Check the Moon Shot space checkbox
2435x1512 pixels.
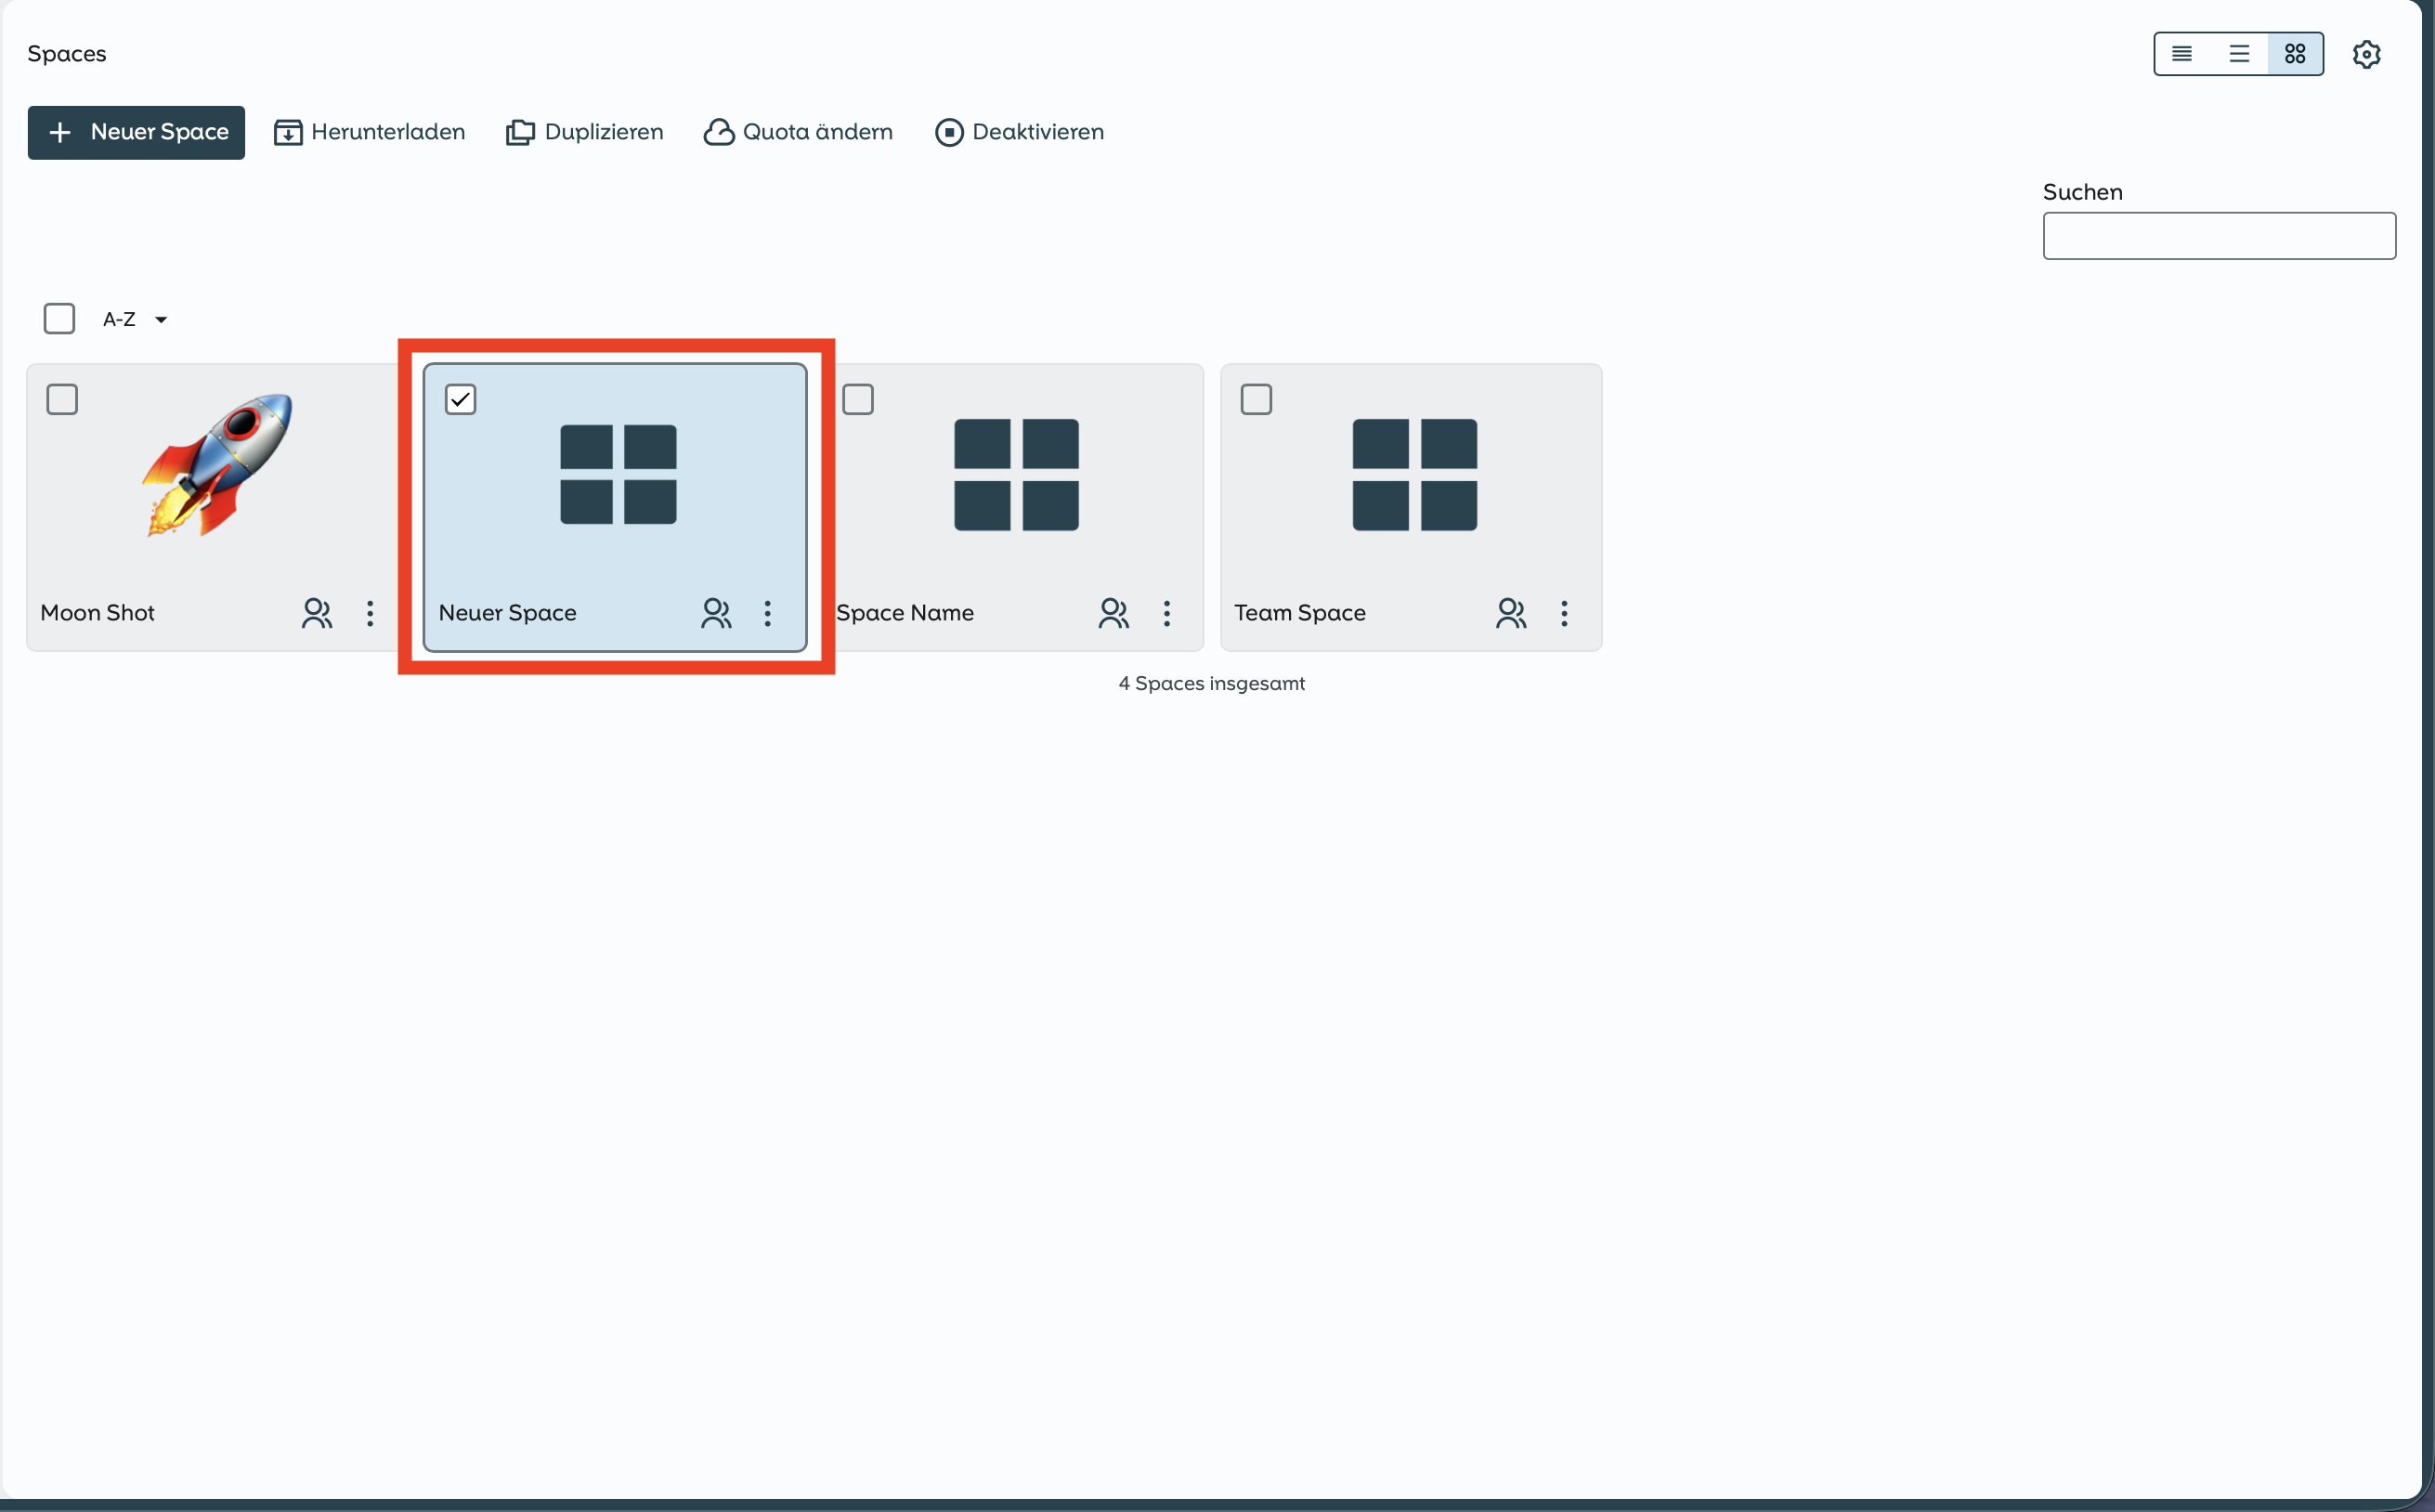62,400
